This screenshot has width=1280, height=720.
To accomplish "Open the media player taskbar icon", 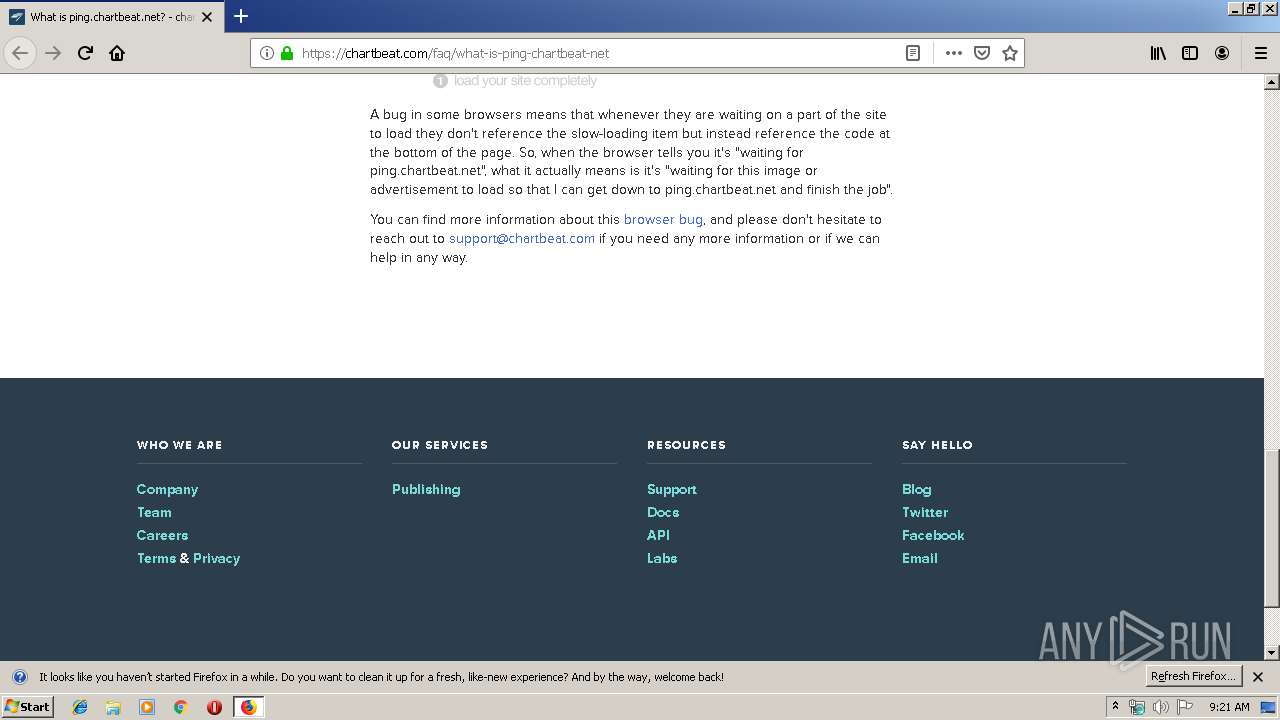I will coord(147,707).
